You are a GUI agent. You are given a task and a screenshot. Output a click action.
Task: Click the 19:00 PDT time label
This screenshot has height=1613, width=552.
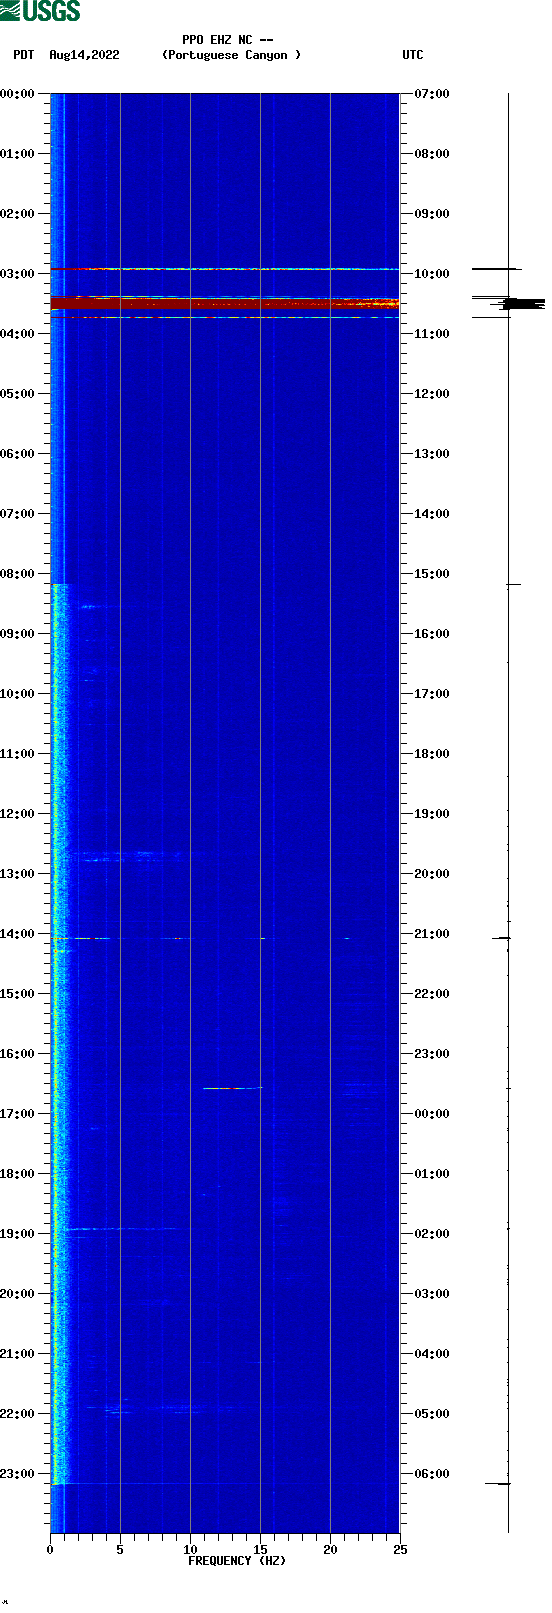tap(18, 1233)
